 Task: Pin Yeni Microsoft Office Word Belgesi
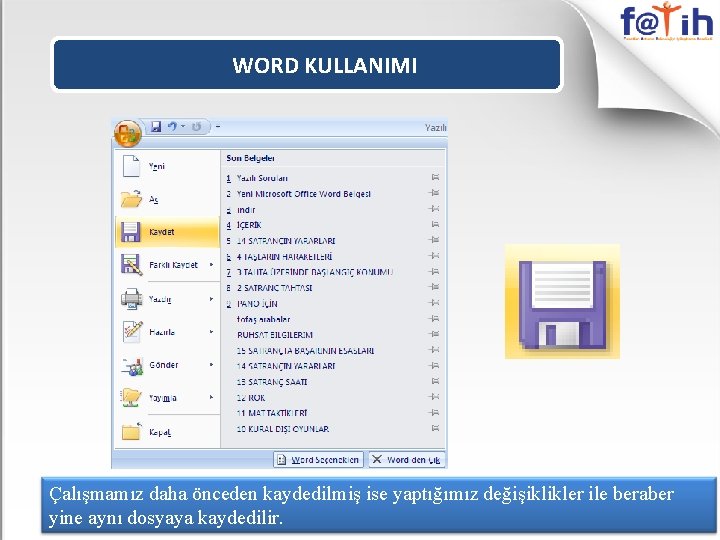[434, 193]
